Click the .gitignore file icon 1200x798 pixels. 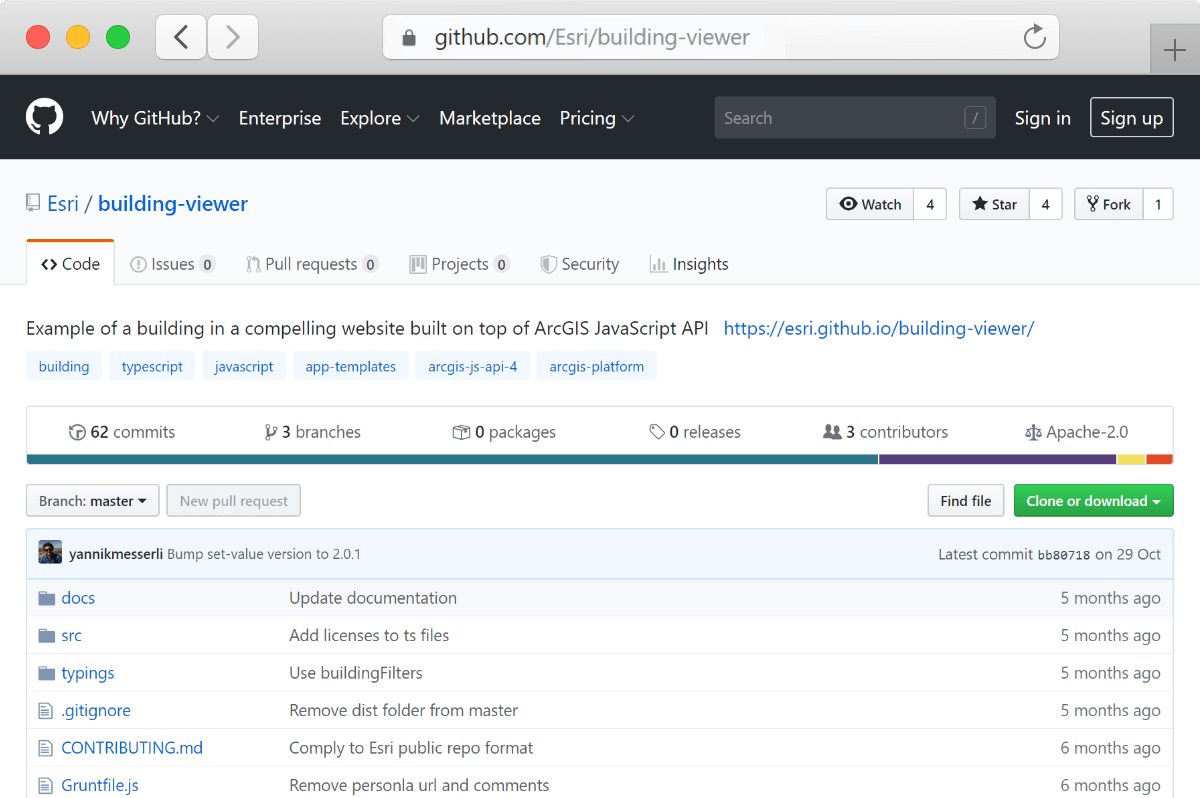(x=45, y=710)
